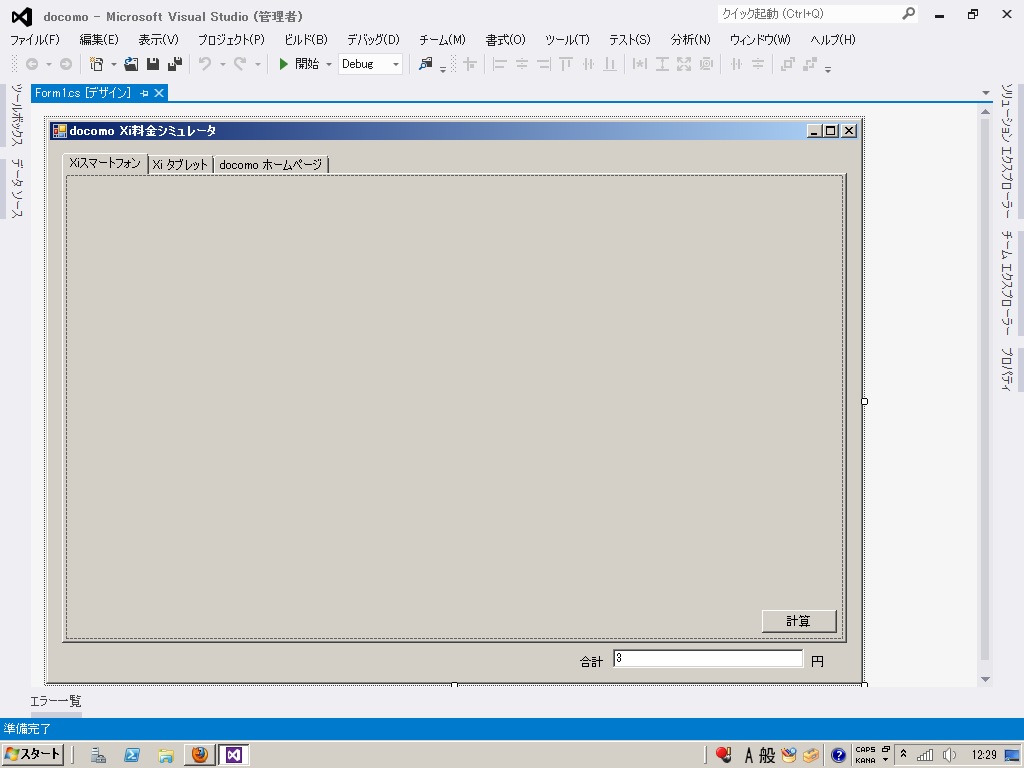Open the layout toolbar overflow options arrow
This screenshot has height=768, width=1024.
pyautogui.click(x=828, y=69)
